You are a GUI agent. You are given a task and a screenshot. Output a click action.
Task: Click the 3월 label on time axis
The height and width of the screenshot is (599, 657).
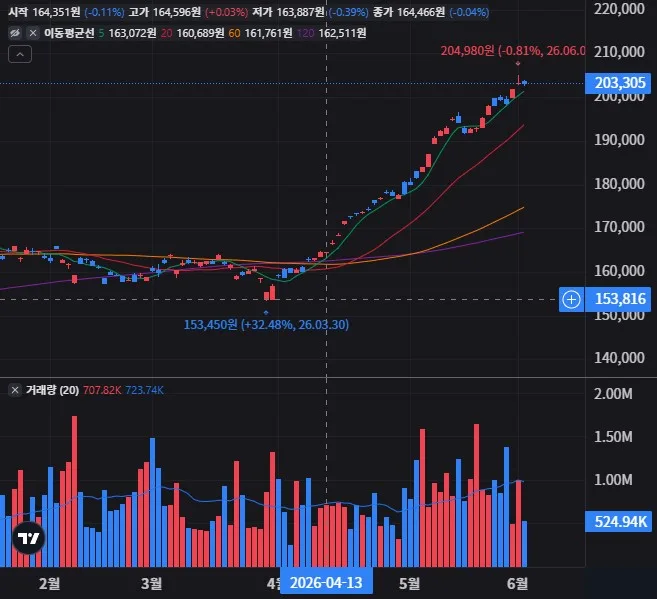(151, 583)
